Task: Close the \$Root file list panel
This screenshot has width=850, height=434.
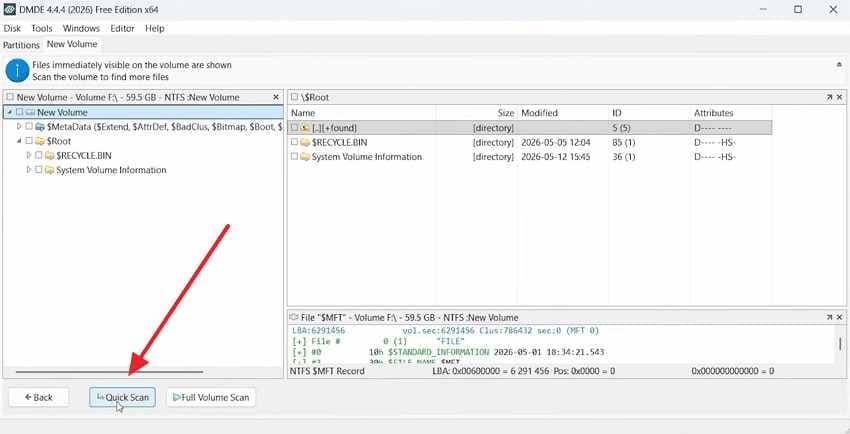Action: coord(839,97)
